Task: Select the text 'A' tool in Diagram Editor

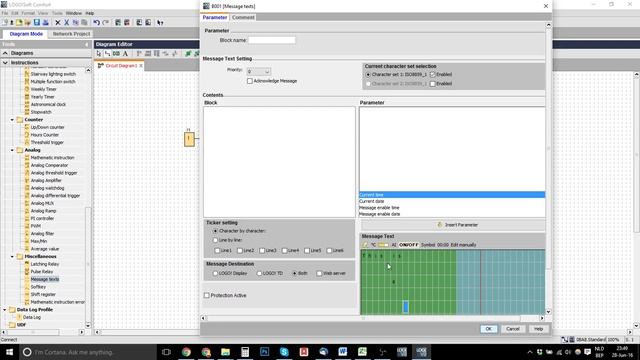Action: pyautogui.click(x=125, y=53)
